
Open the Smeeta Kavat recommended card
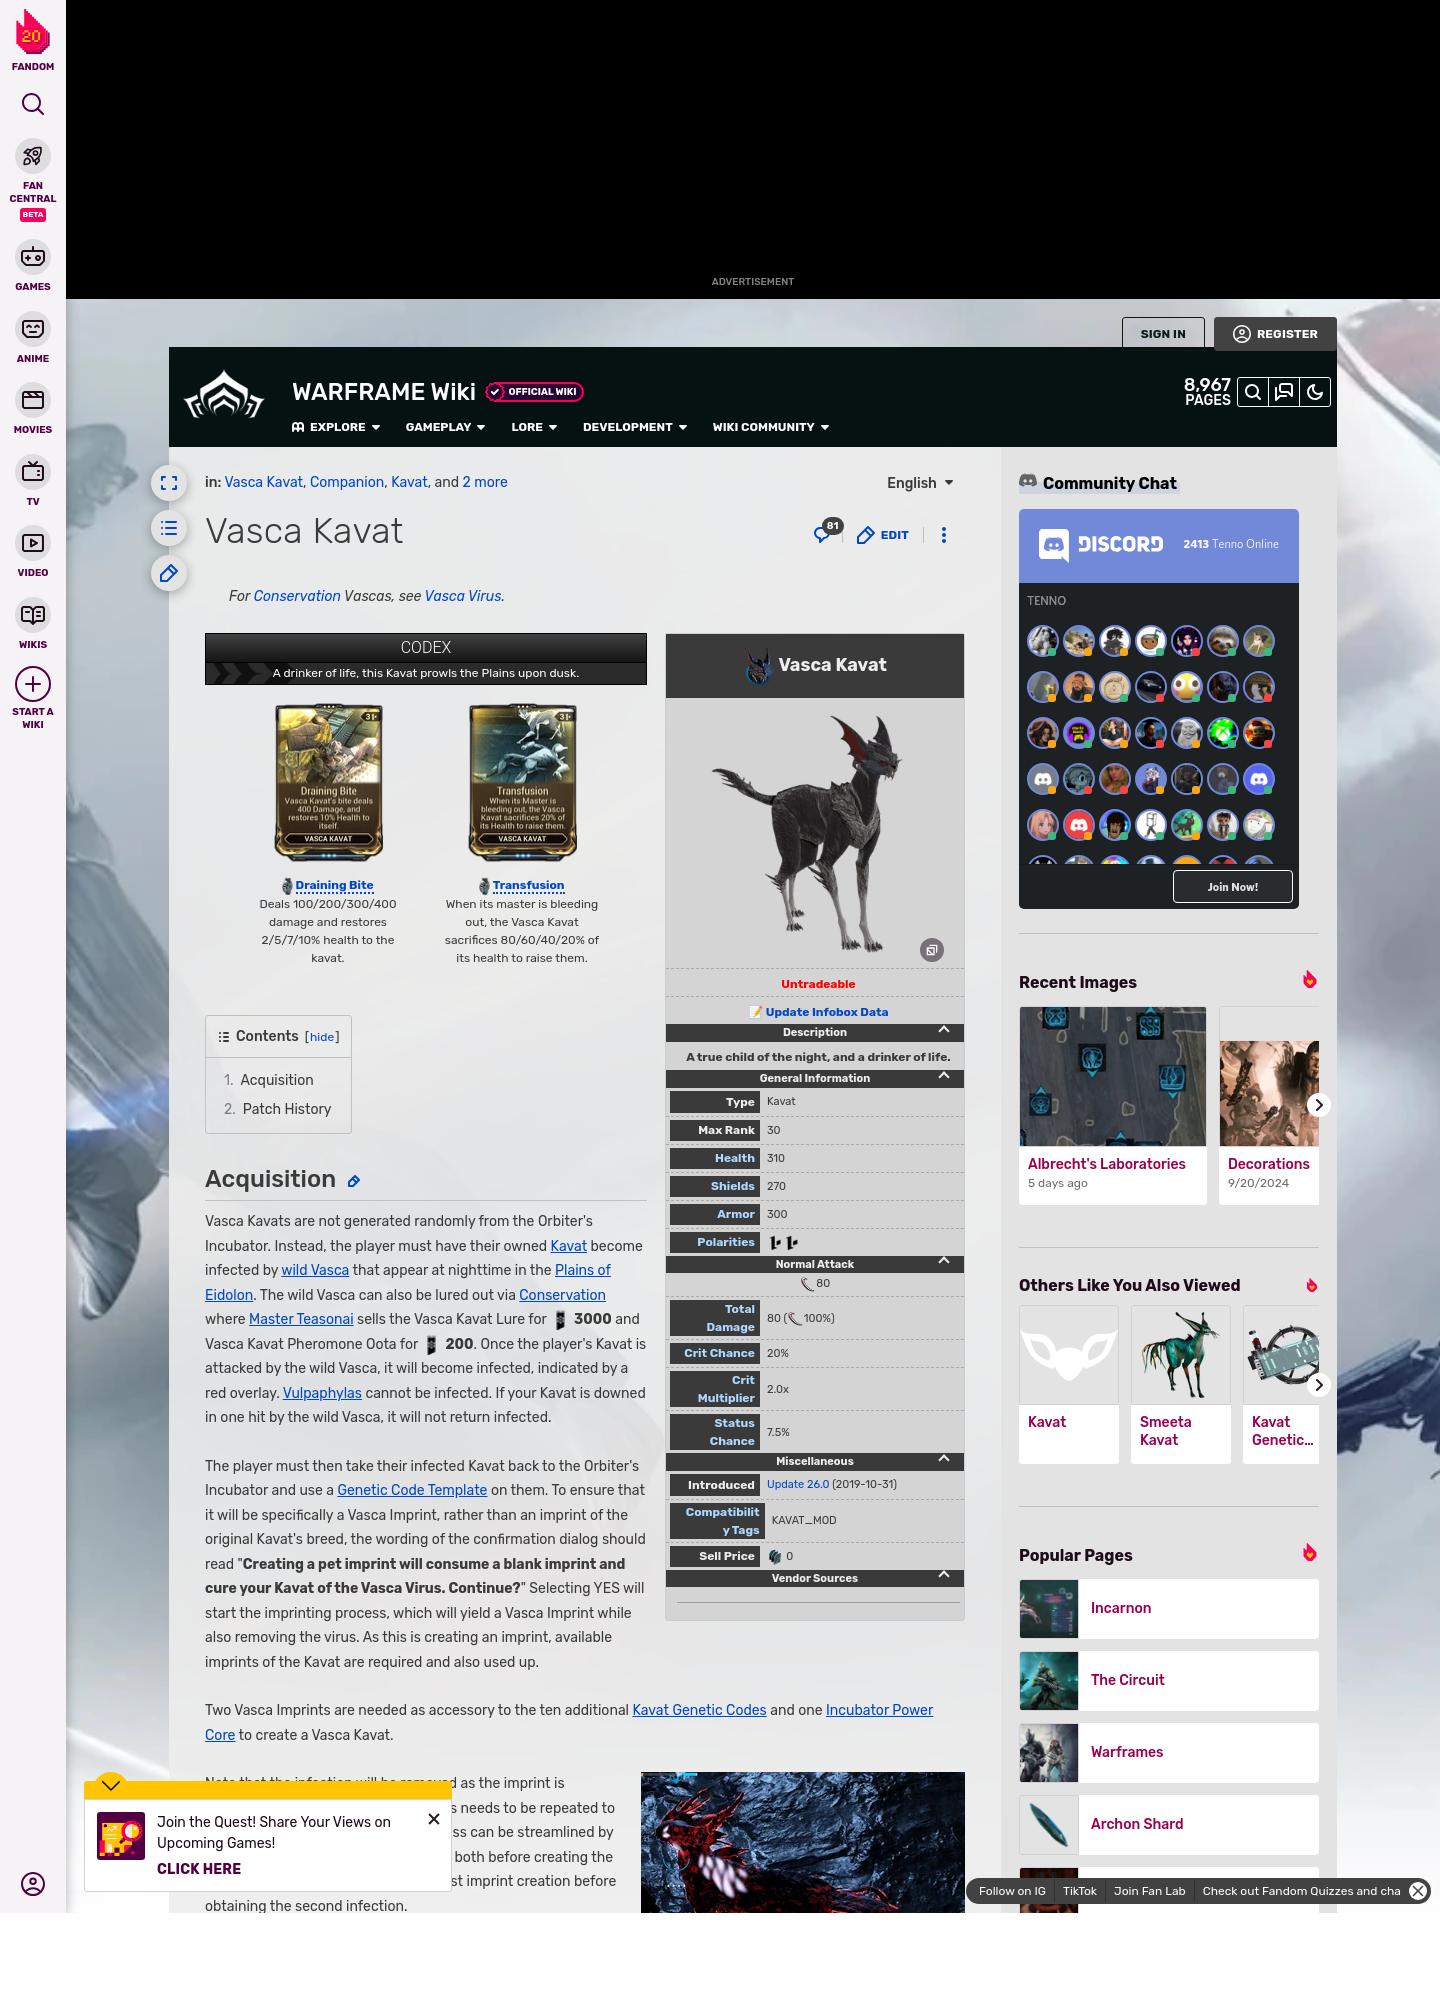pos(1181,1385)
